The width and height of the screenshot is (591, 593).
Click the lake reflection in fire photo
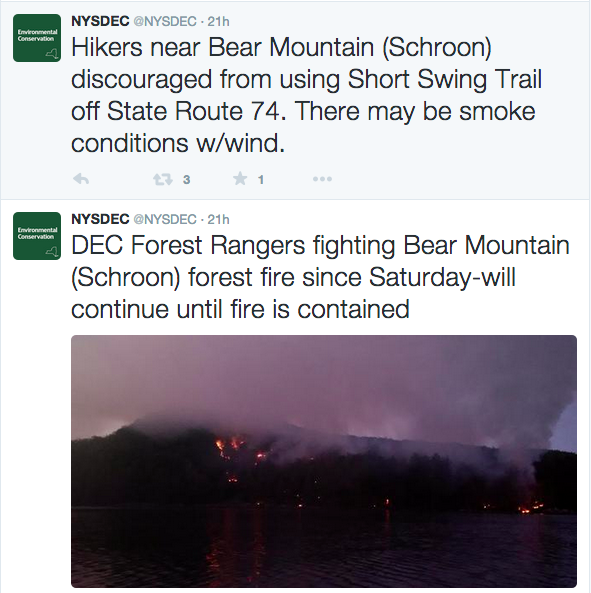[x=324, y=548]
